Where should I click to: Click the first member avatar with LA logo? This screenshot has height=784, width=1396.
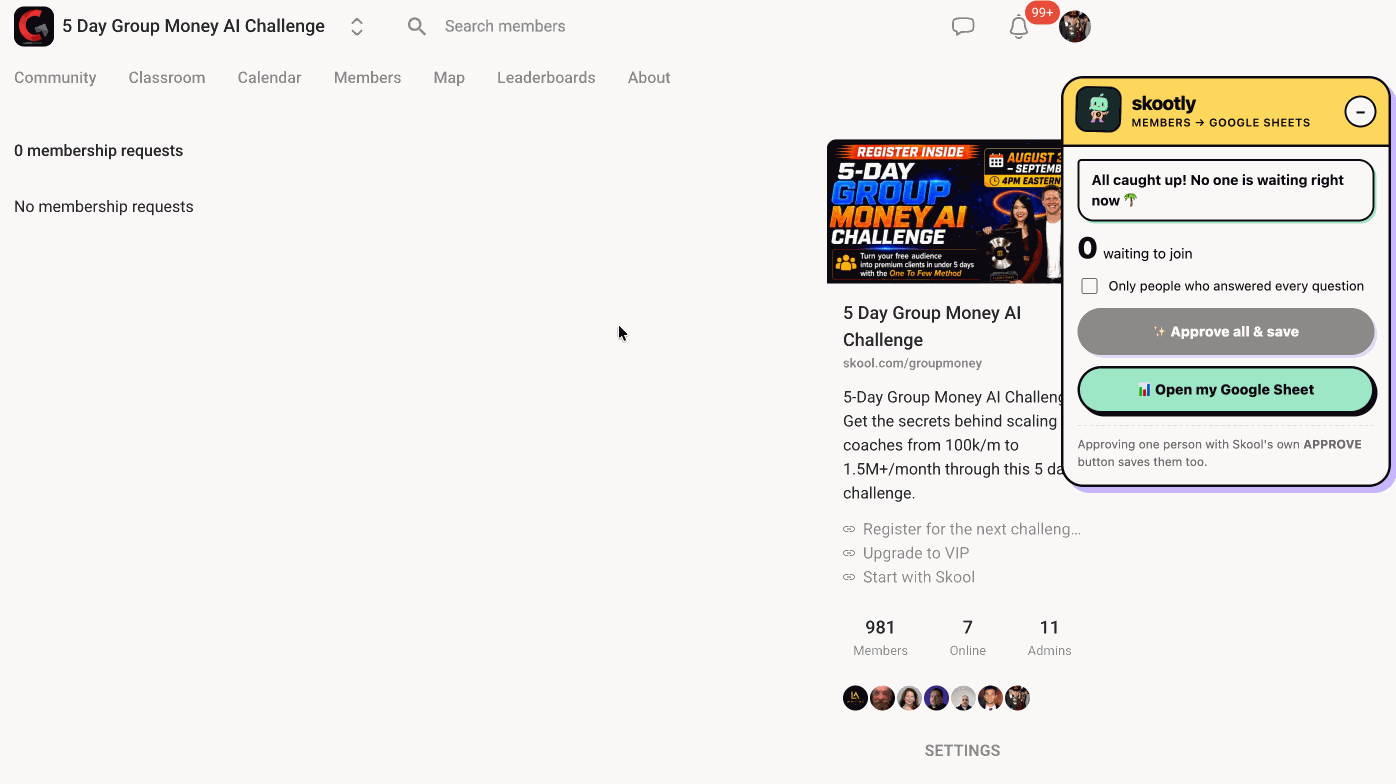(x=855, y=698)
